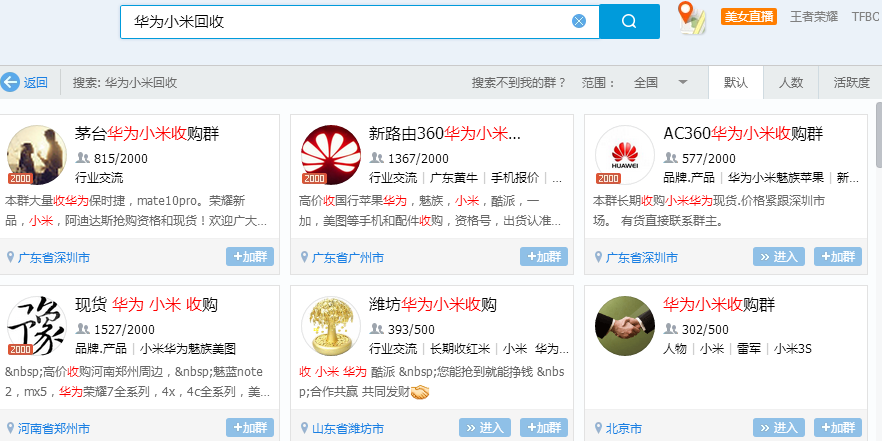Image resolution: width=882 pixels, height=441 pixels.
Task: Click location pin beside 北京市
Action: tap(598, 428)
